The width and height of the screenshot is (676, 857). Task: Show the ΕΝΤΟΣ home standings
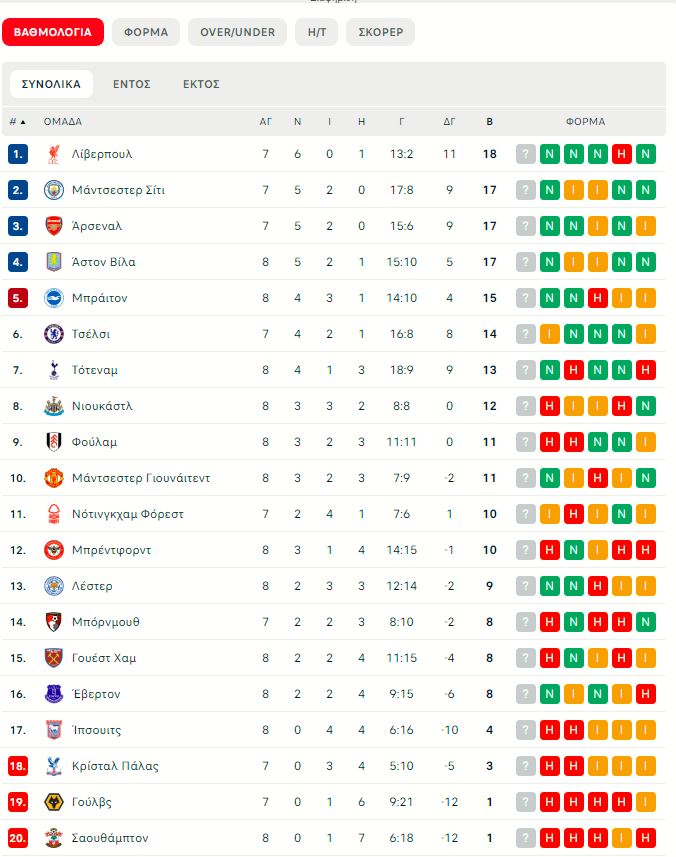tap(131, 84)
